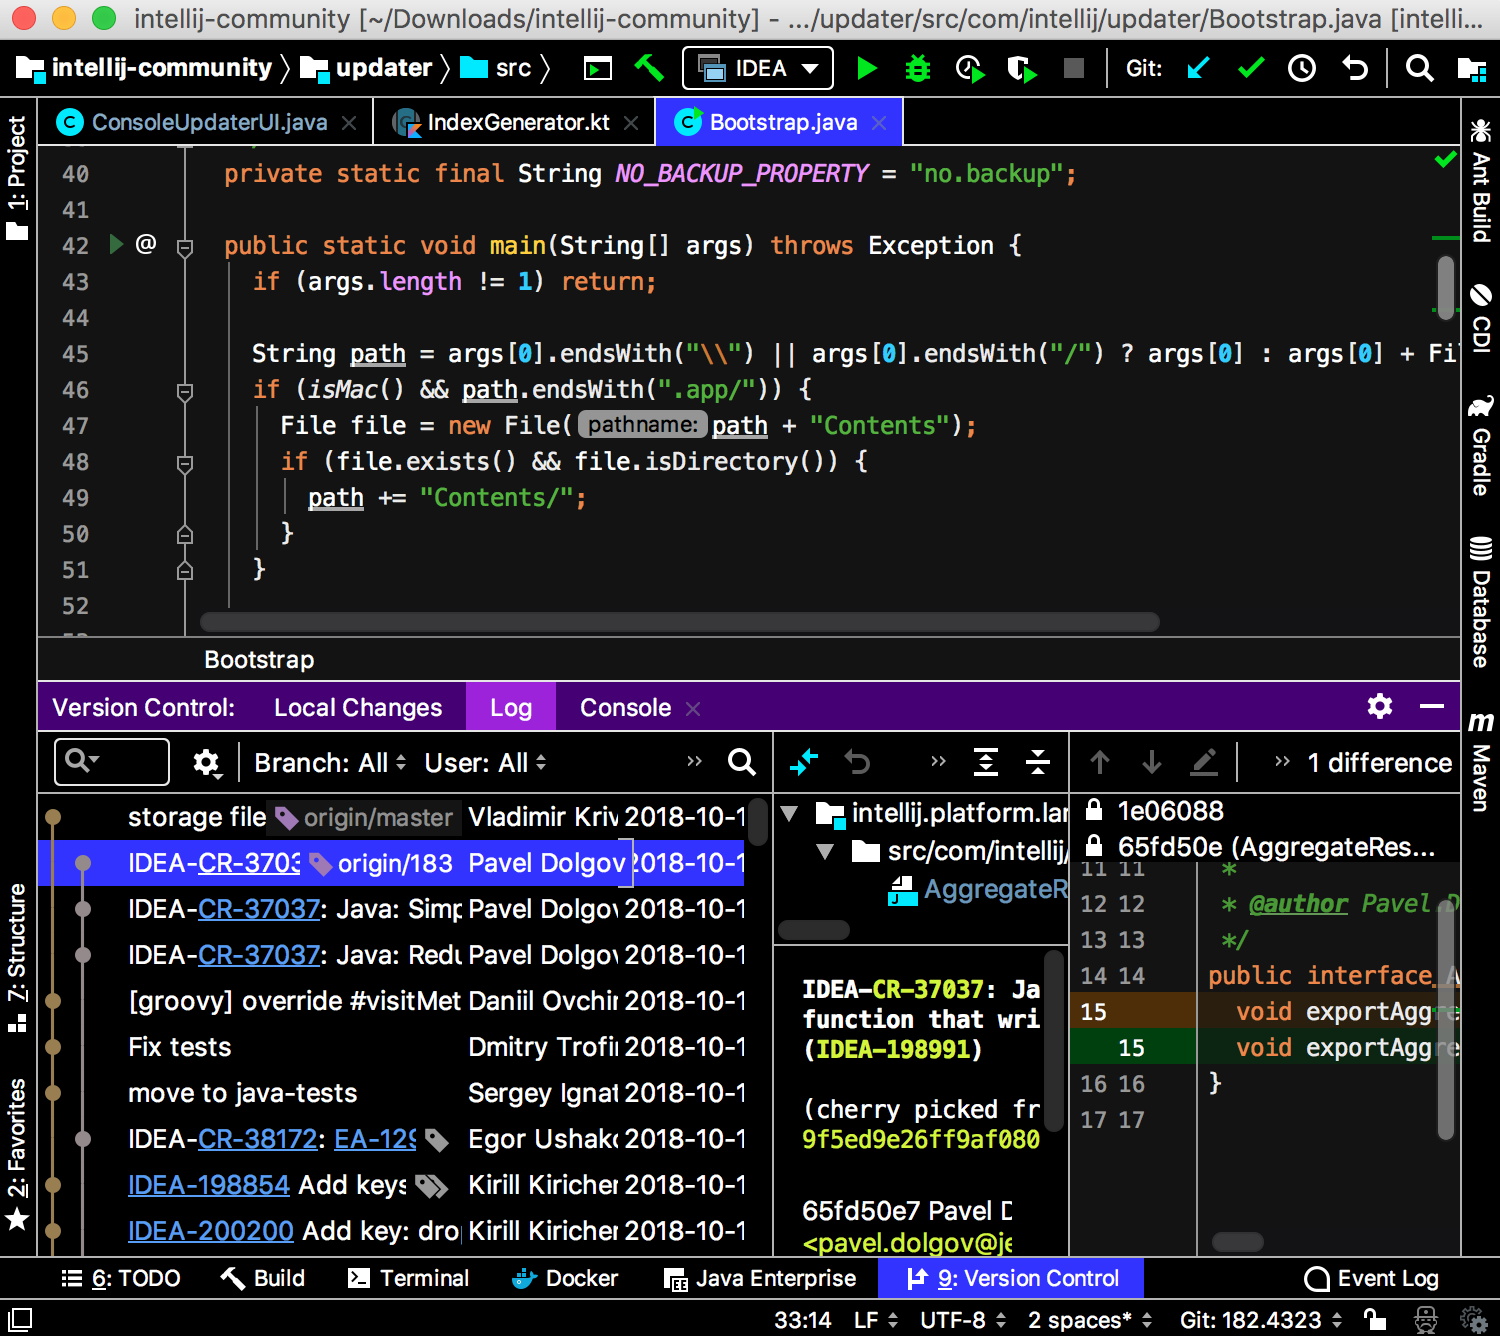Viewport: 1500px width, 1336px height.
Task: Show more log filters chevron
Action: coord(695,762)
